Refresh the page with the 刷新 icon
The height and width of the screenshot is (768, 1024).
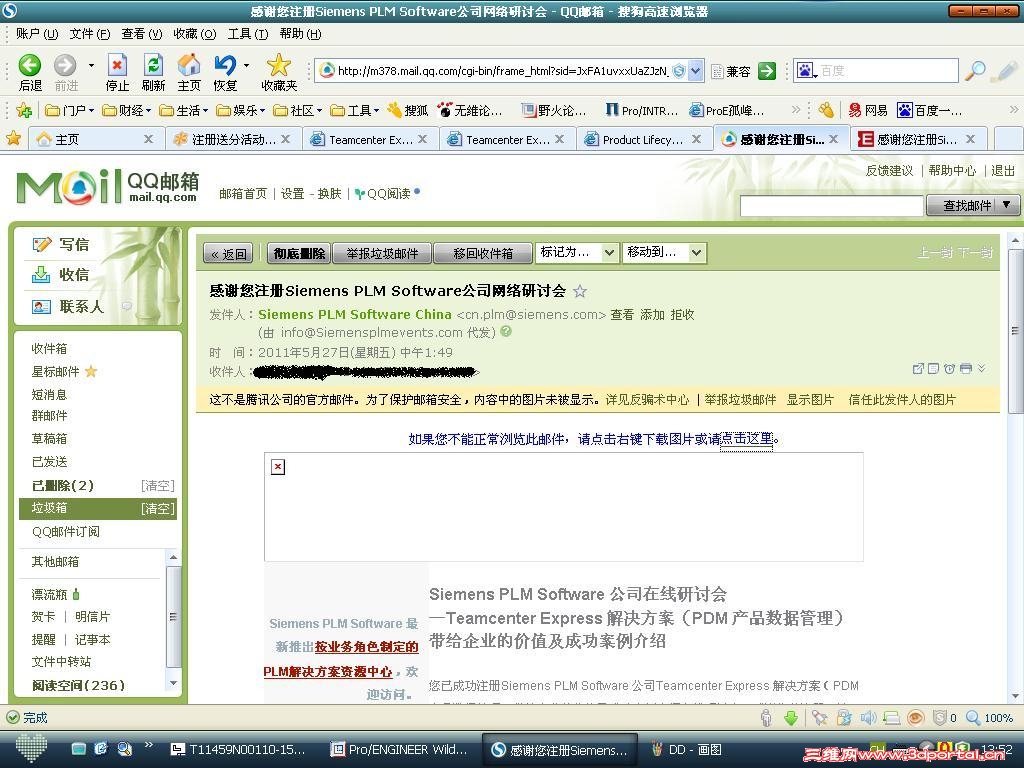click(153, 65)
